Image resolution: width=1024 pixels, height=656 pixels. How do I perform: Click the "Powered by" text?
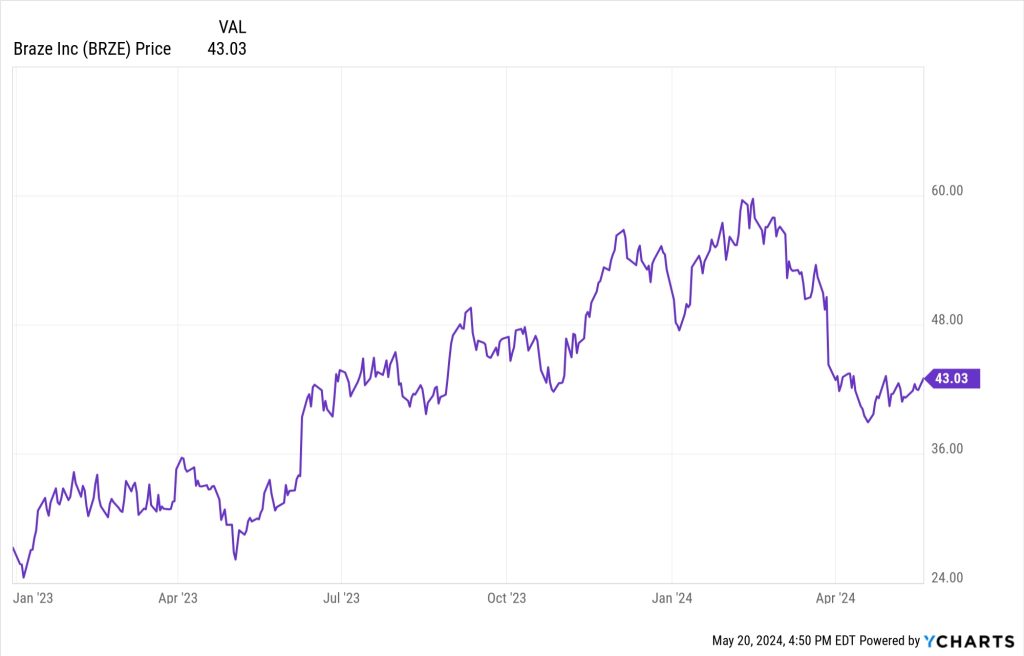click(890, 640)
